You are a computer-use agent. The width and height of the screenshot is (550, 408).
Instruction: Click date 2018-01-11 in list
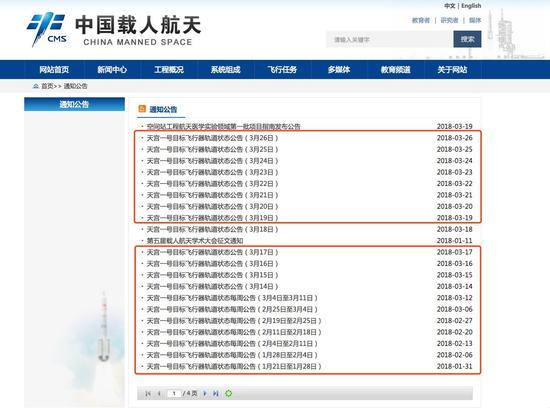(455, 241)
